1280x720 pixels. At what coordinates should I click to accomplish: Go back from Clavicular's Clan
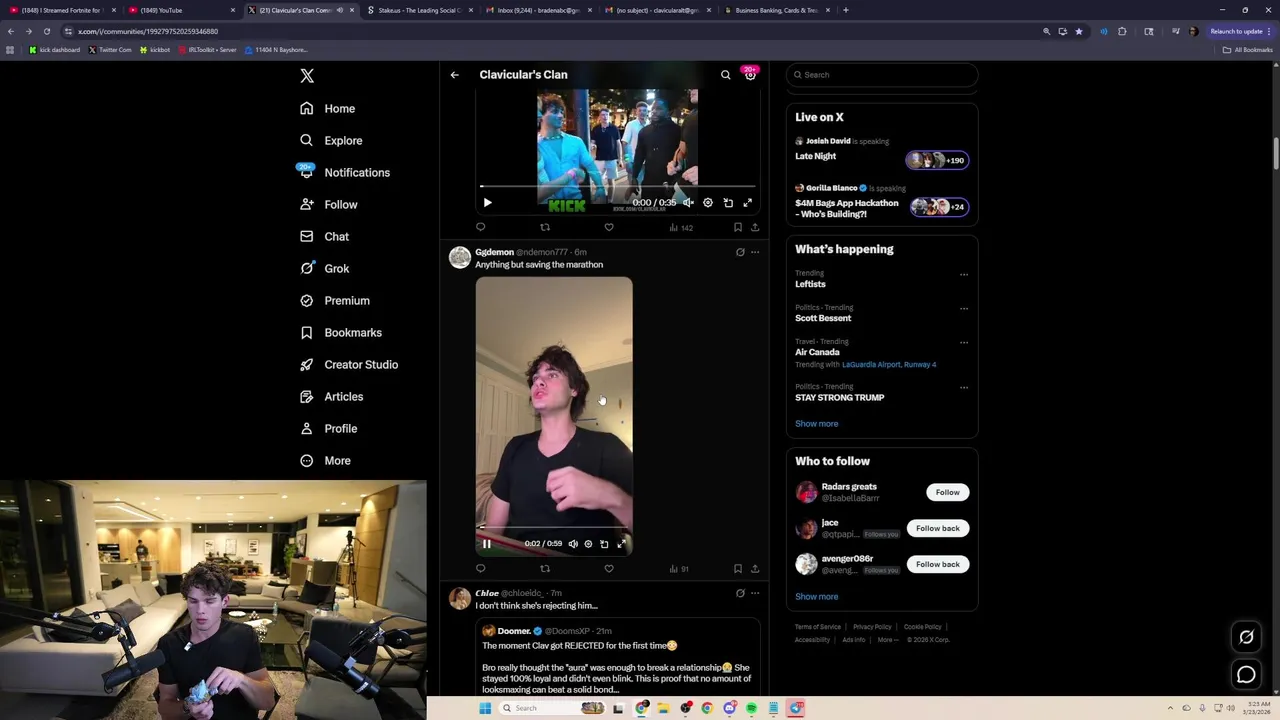click(454, 75)
